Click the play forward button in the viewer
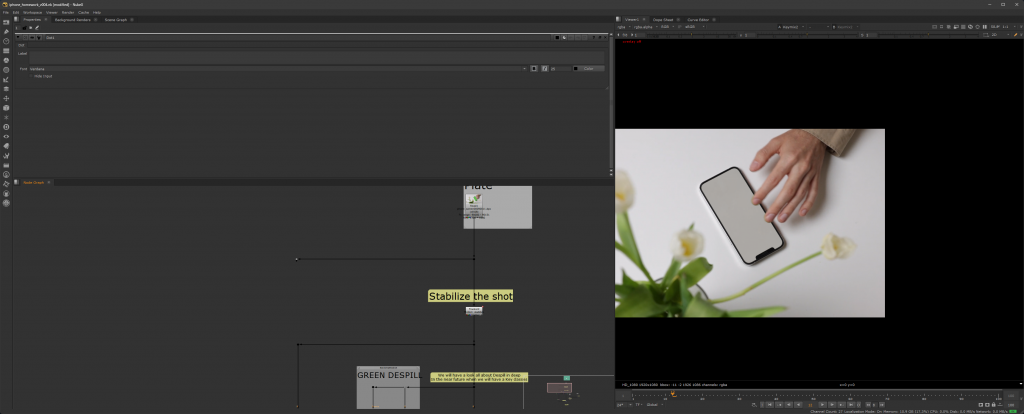 (822, 405)
